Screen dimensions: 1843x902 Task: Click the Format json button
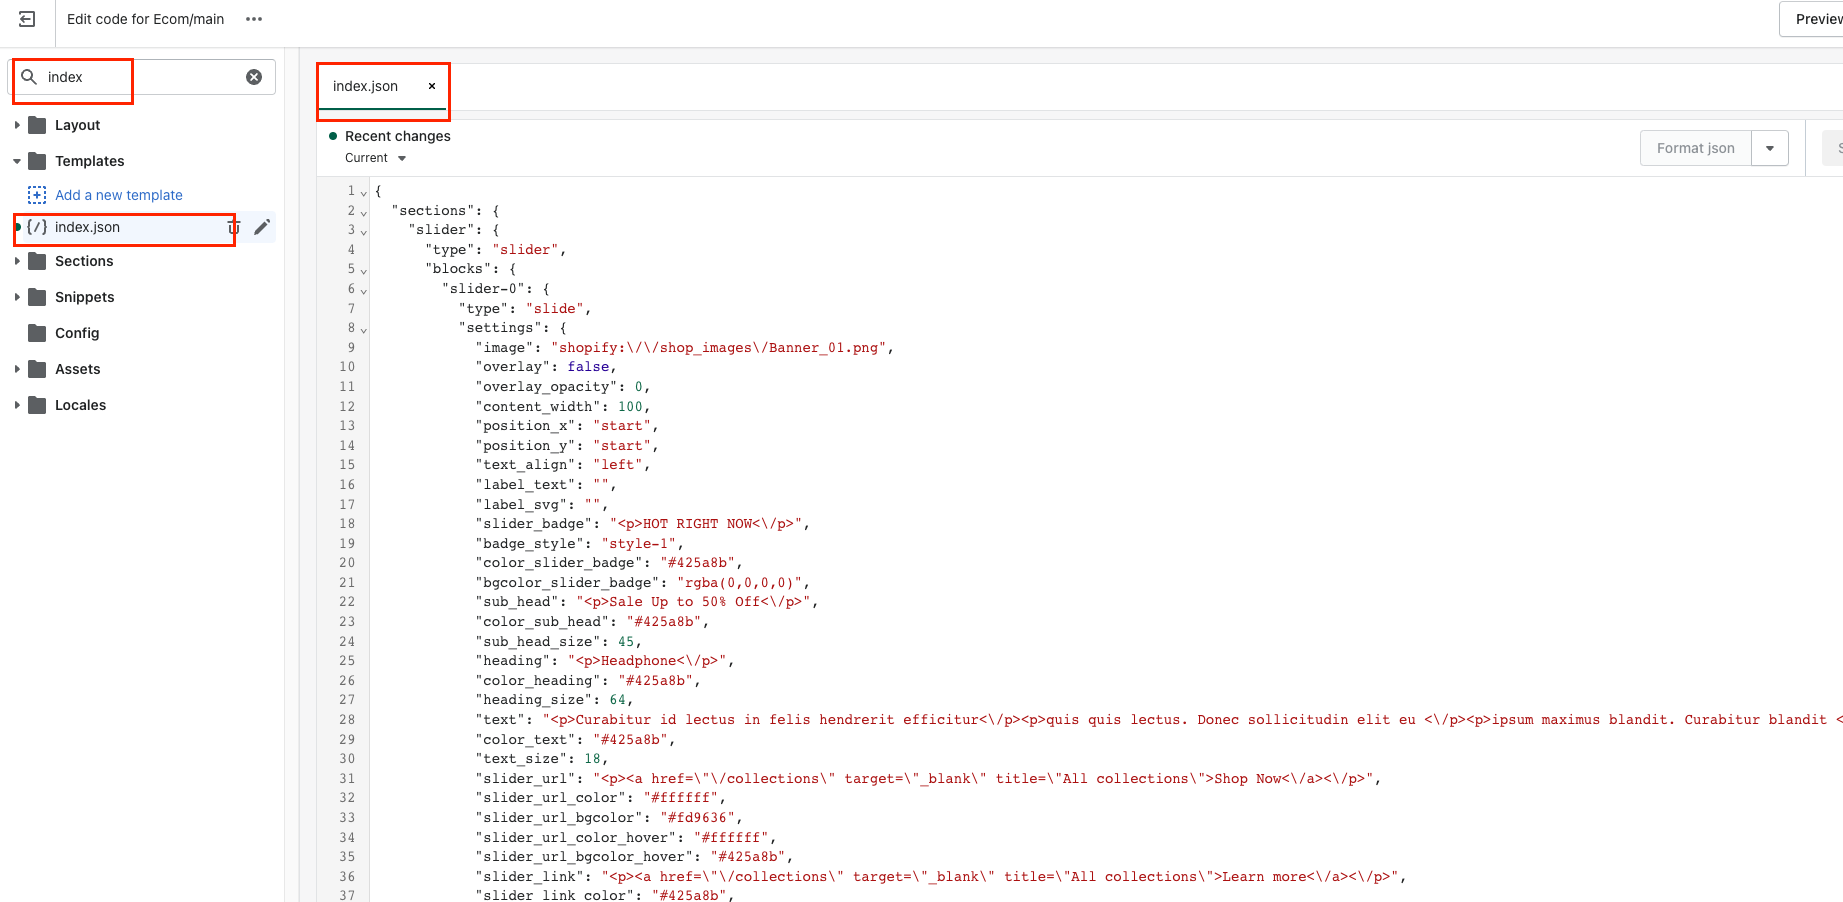(x=1695, y=148)
